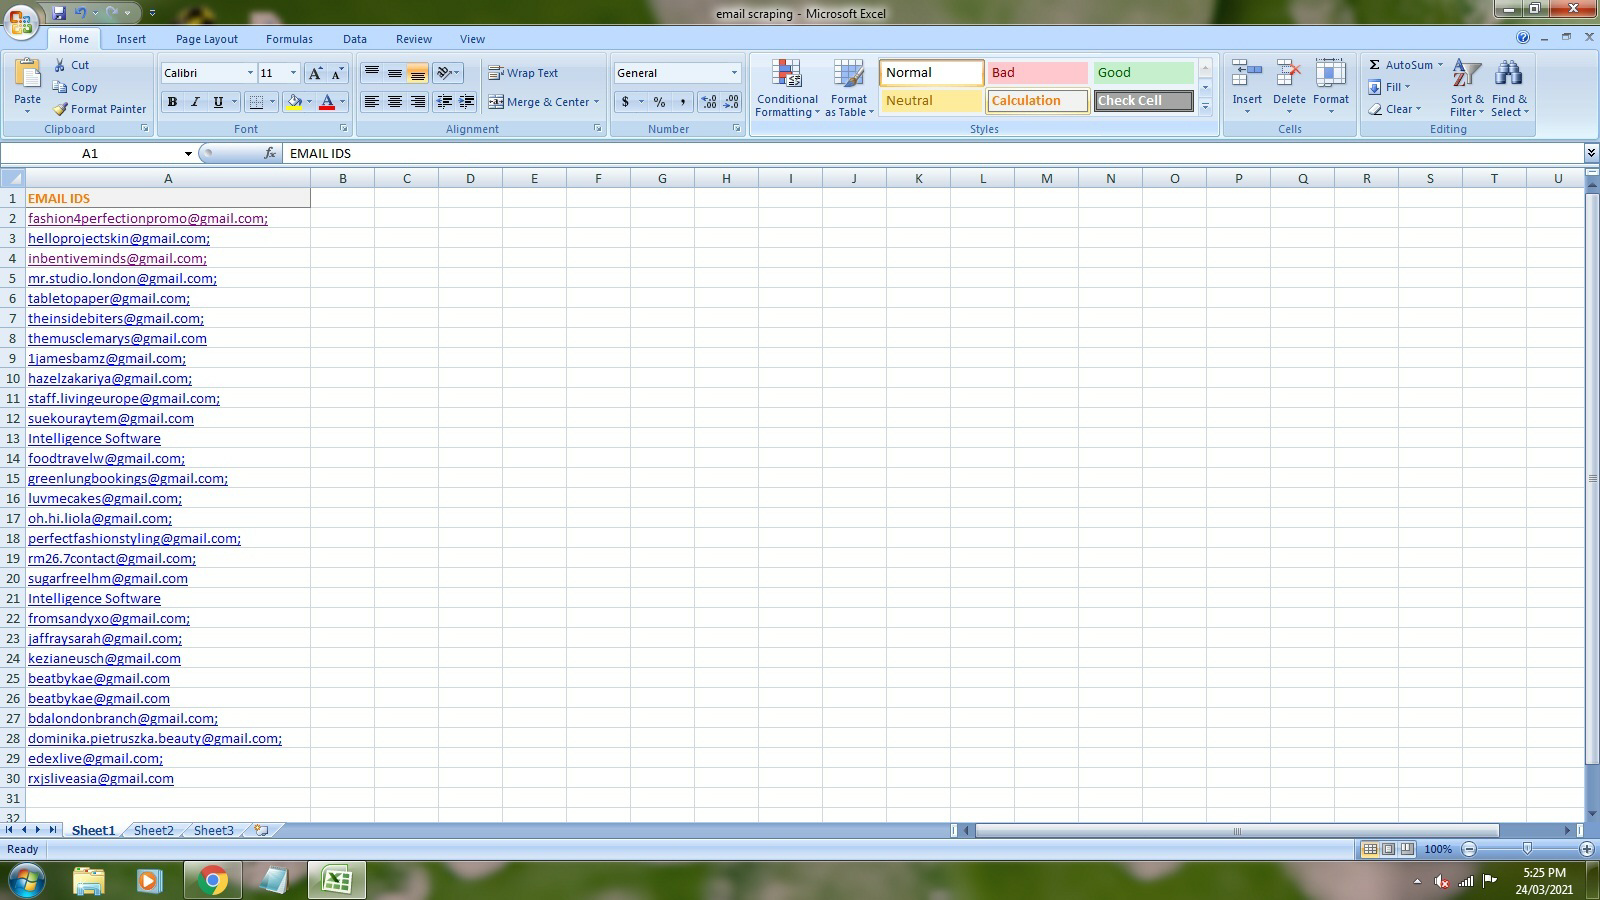Click the Name Box showing A1

pyautogui.click(x=90, y=153)
